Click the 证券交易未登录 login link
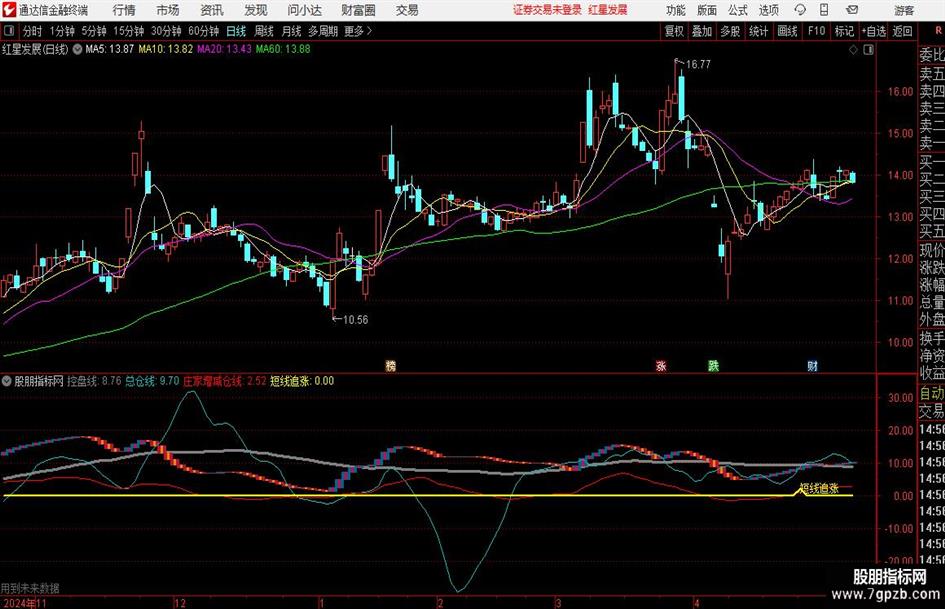Viewport: 945px width, 609px height. coord(547,10)
